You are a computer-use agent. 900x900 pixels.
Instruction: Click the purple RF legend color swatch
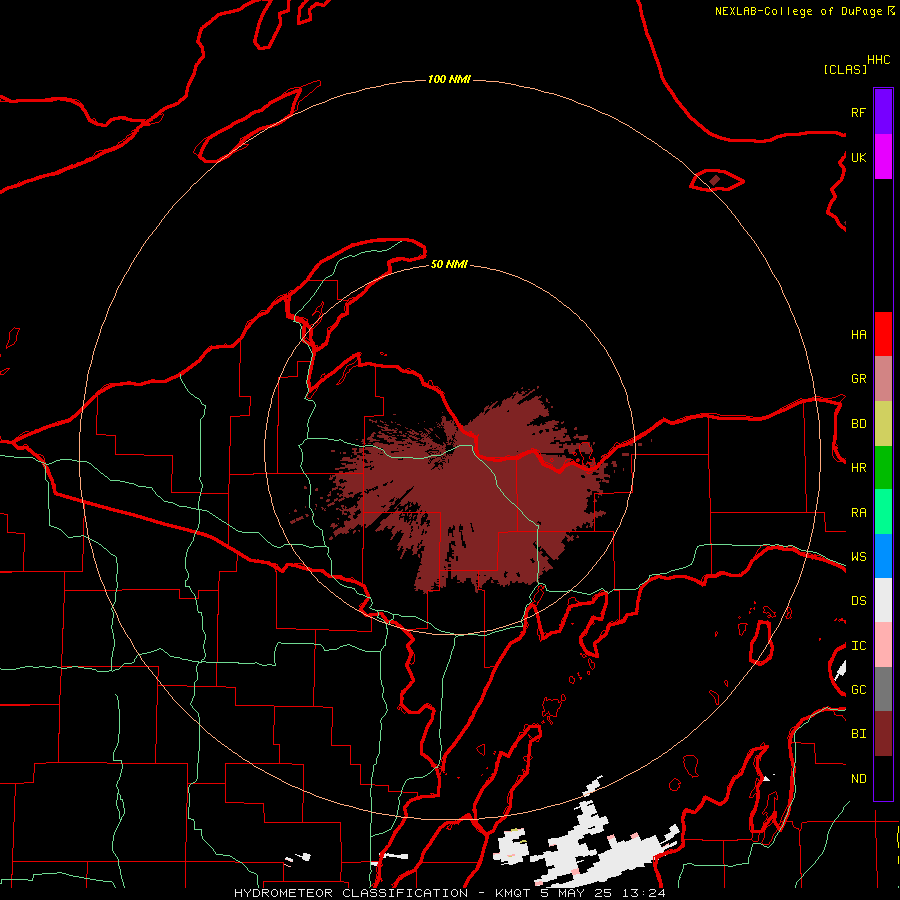[883, 112]
